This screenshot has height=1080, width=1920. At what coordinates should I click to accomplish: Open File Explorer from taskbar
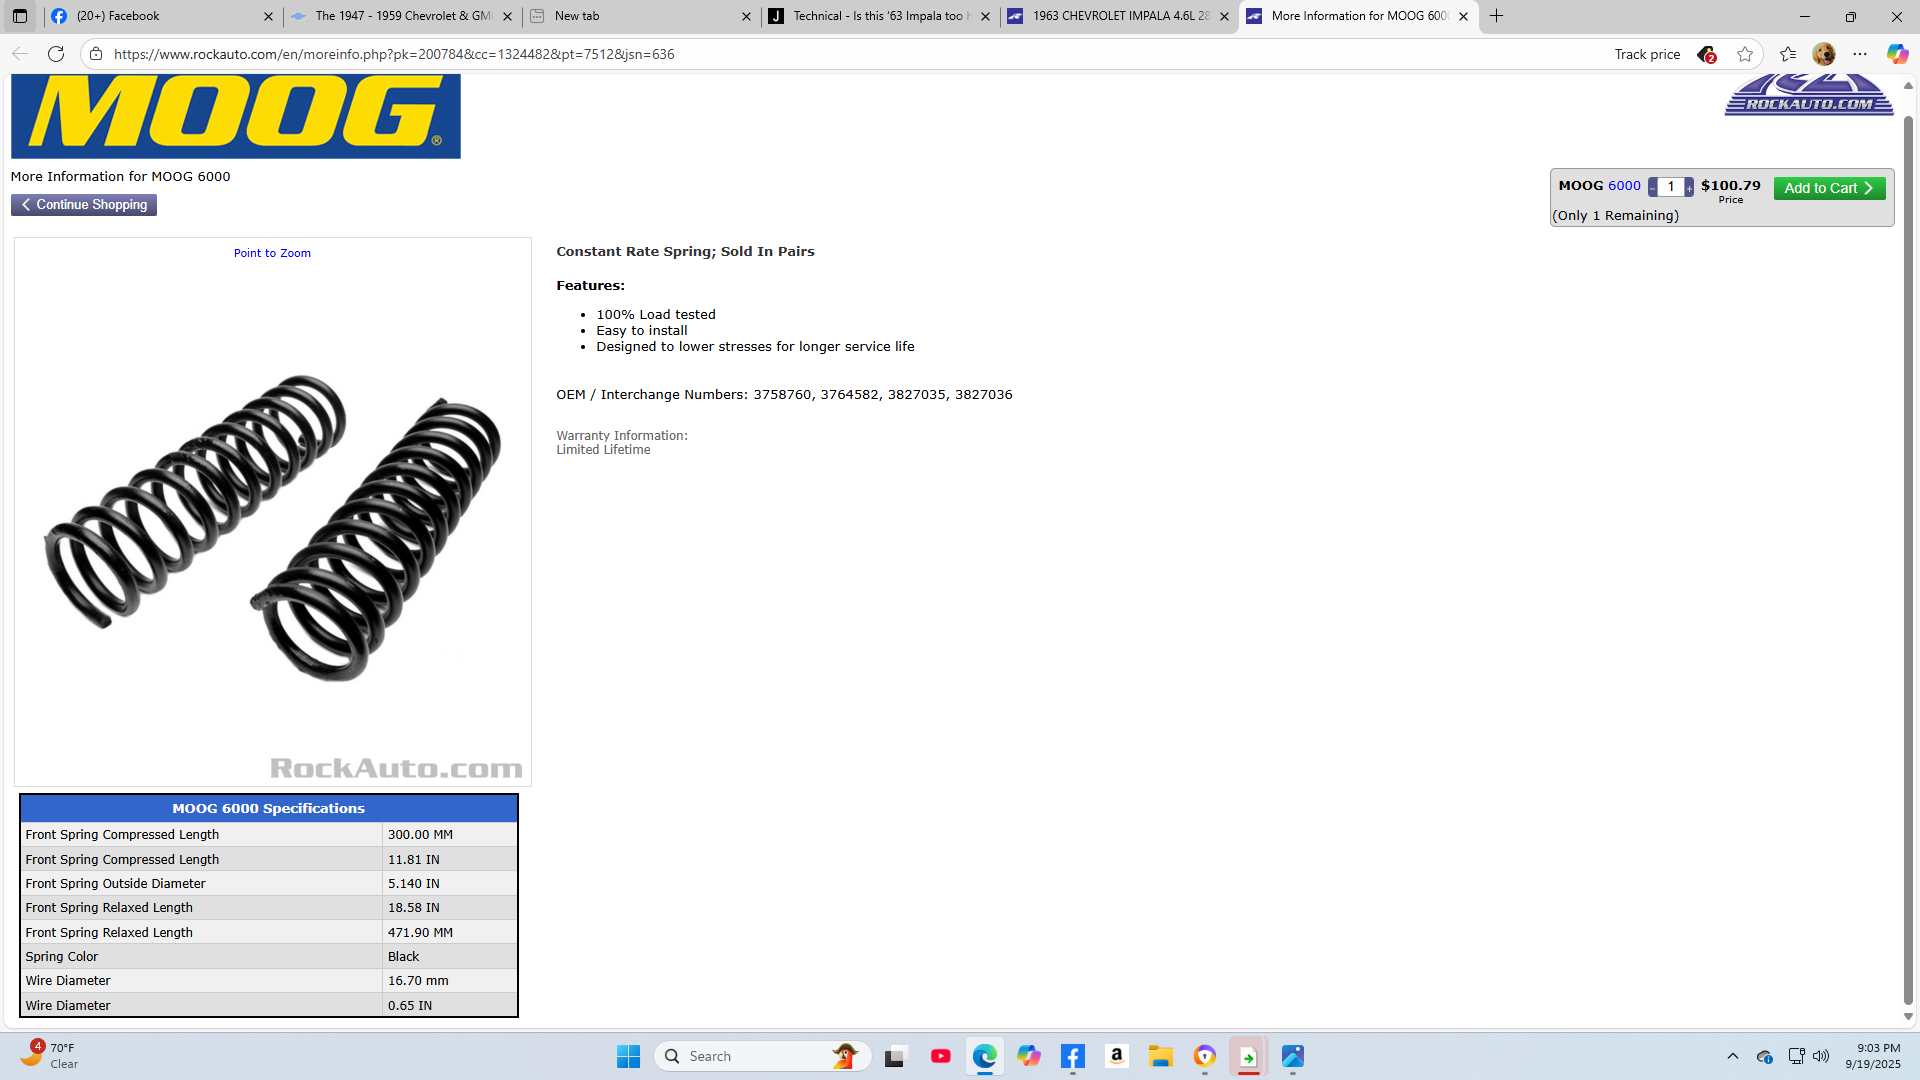pos(1160,1056)
